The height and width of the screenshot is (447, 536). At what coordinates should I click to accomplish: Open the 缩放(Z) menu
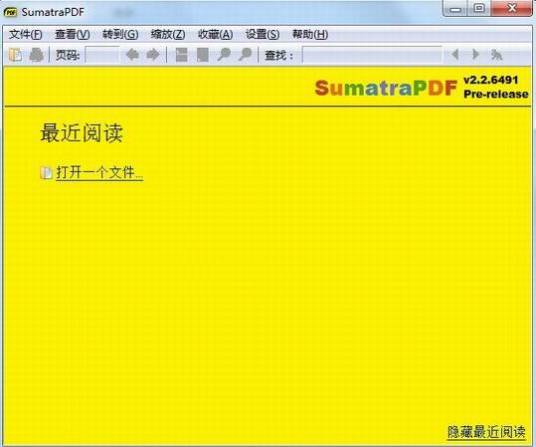[x=168, y=34]
